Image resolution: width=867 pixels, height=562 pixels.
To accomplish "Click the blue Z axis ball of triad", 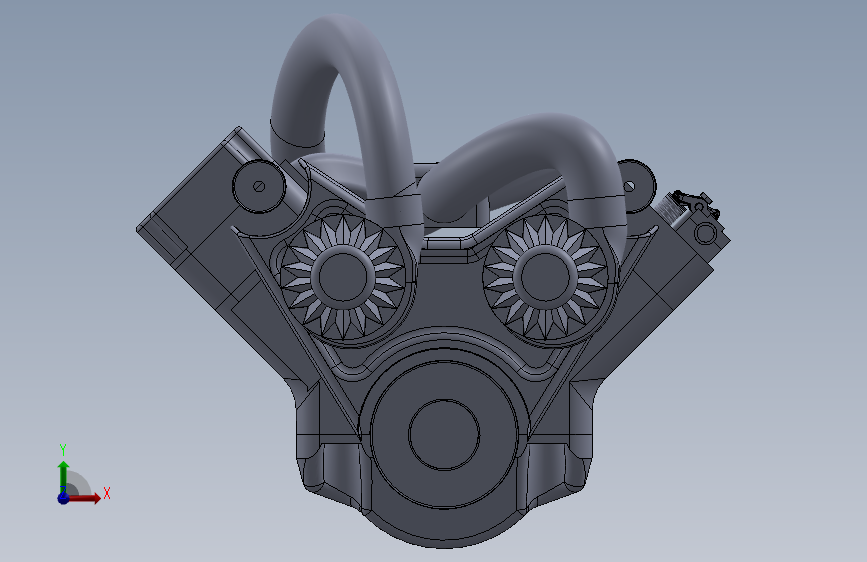I will (x=64, y=498).
